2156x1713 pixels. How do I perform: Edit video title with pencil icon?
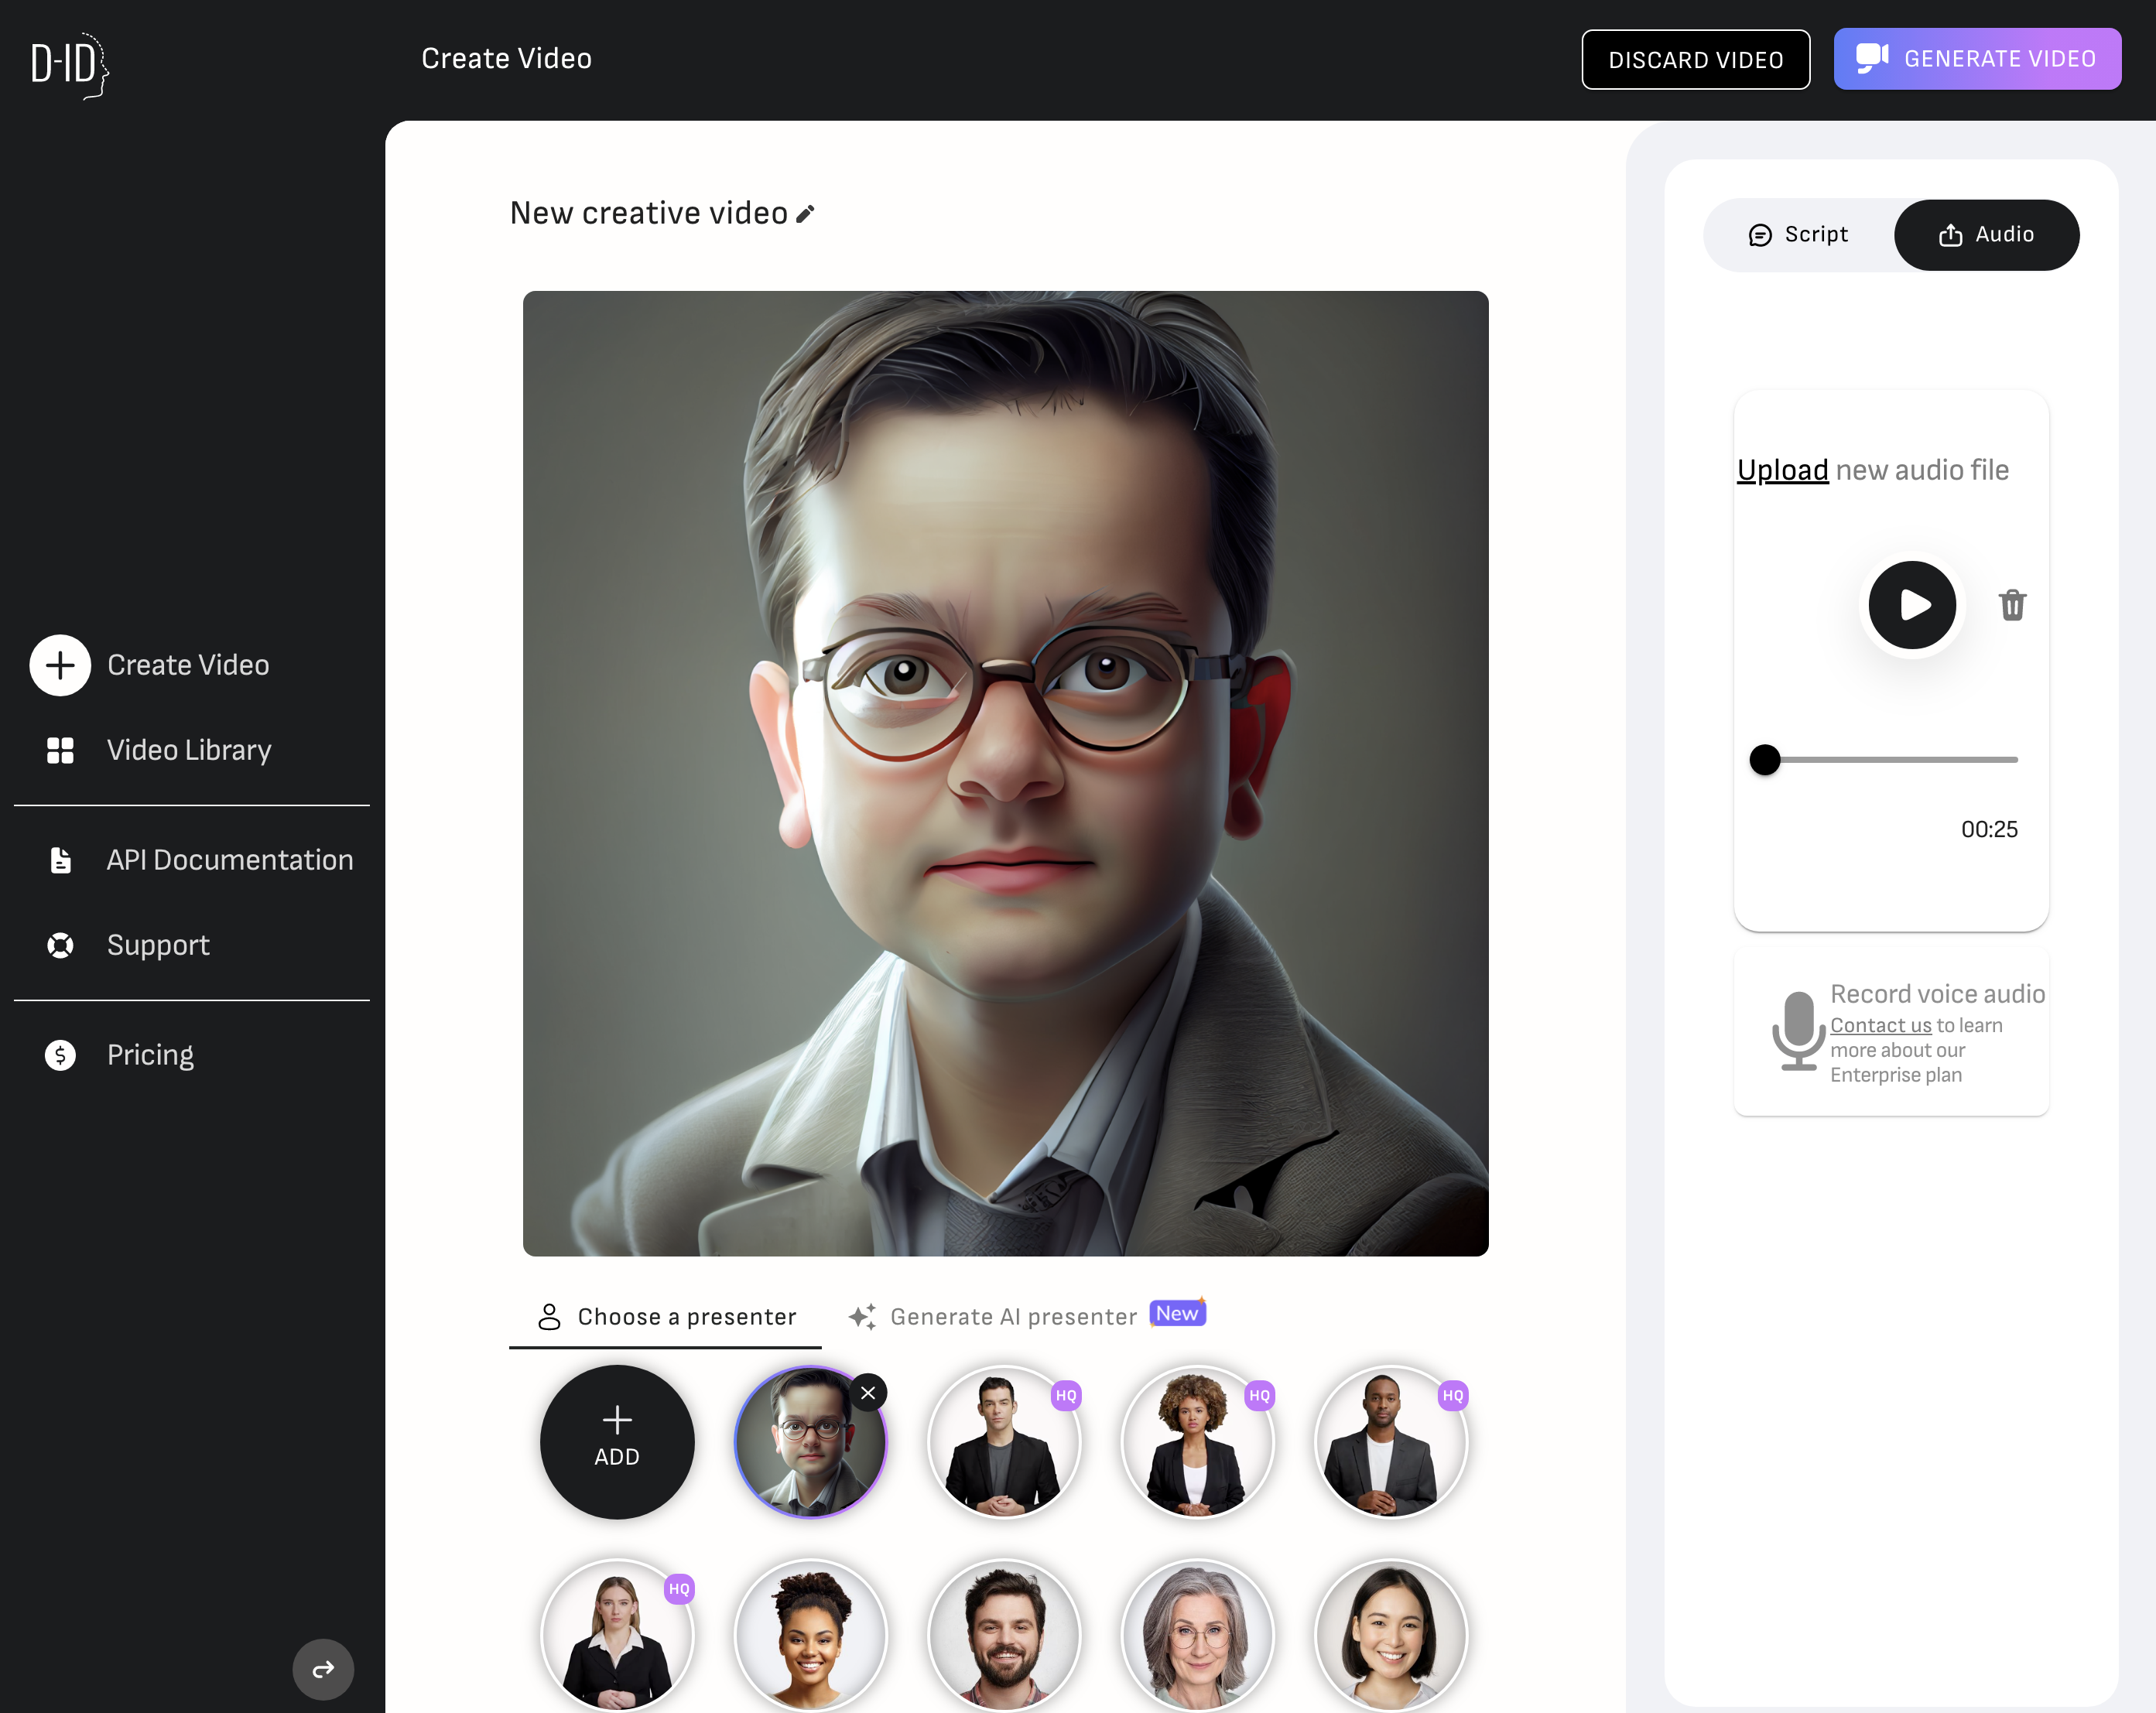click(x=805, y=214)
